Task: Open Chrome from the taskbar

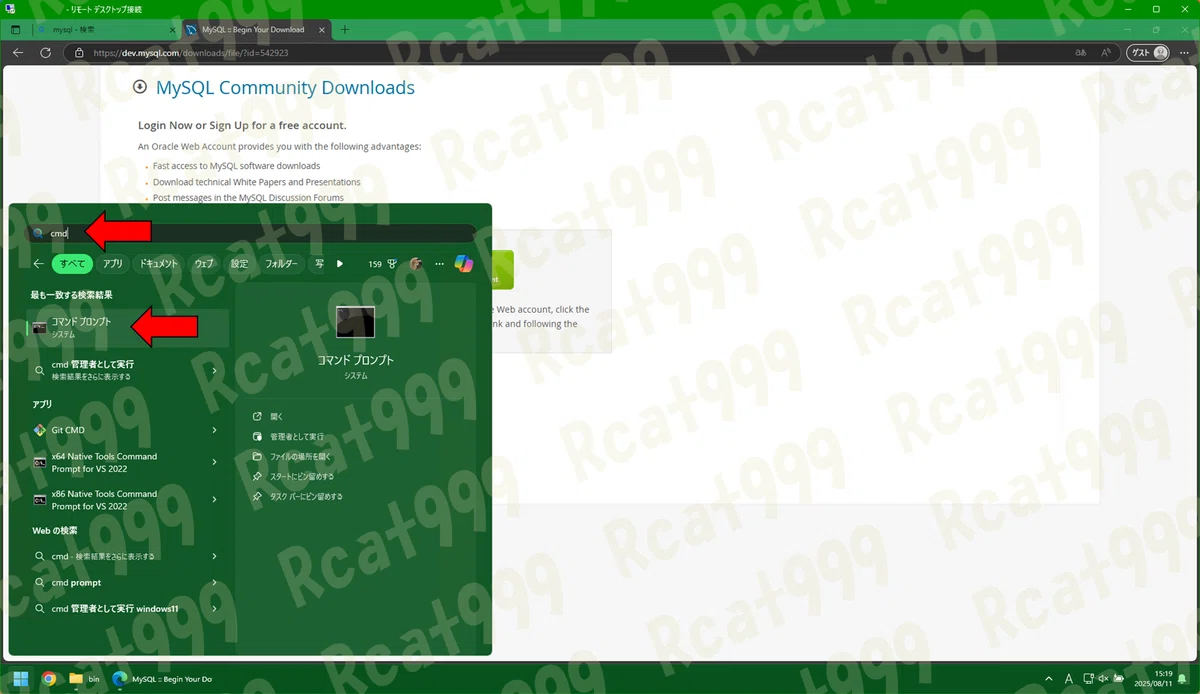Action: [x=48, y=679]
